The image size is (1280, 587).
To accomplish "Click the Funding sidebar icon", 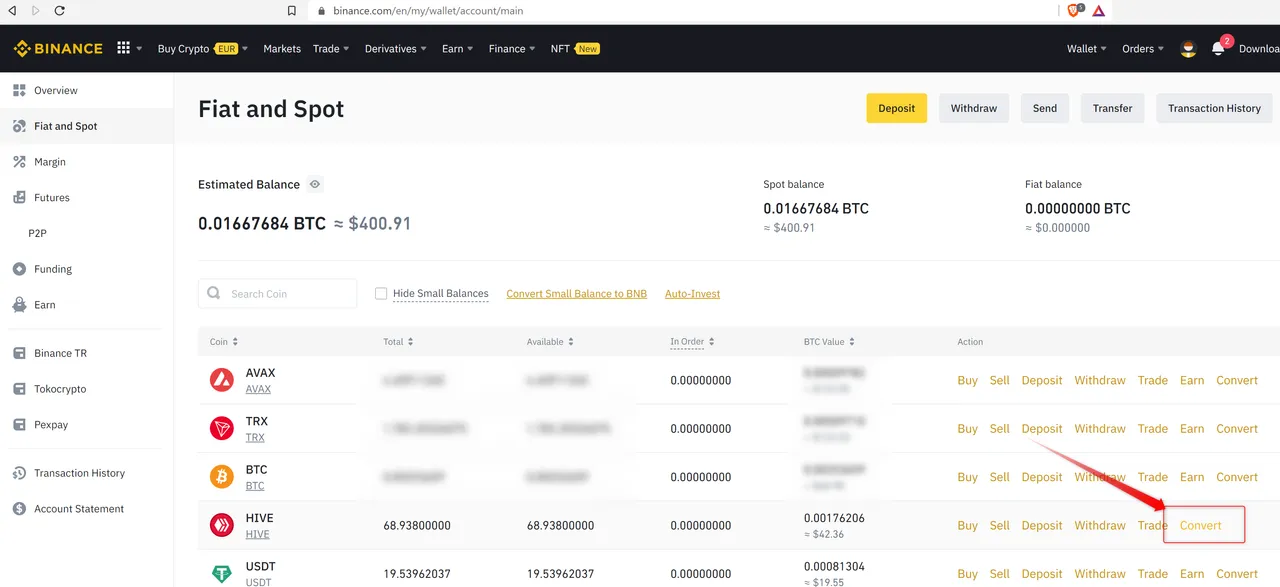I will coord(19,269).
